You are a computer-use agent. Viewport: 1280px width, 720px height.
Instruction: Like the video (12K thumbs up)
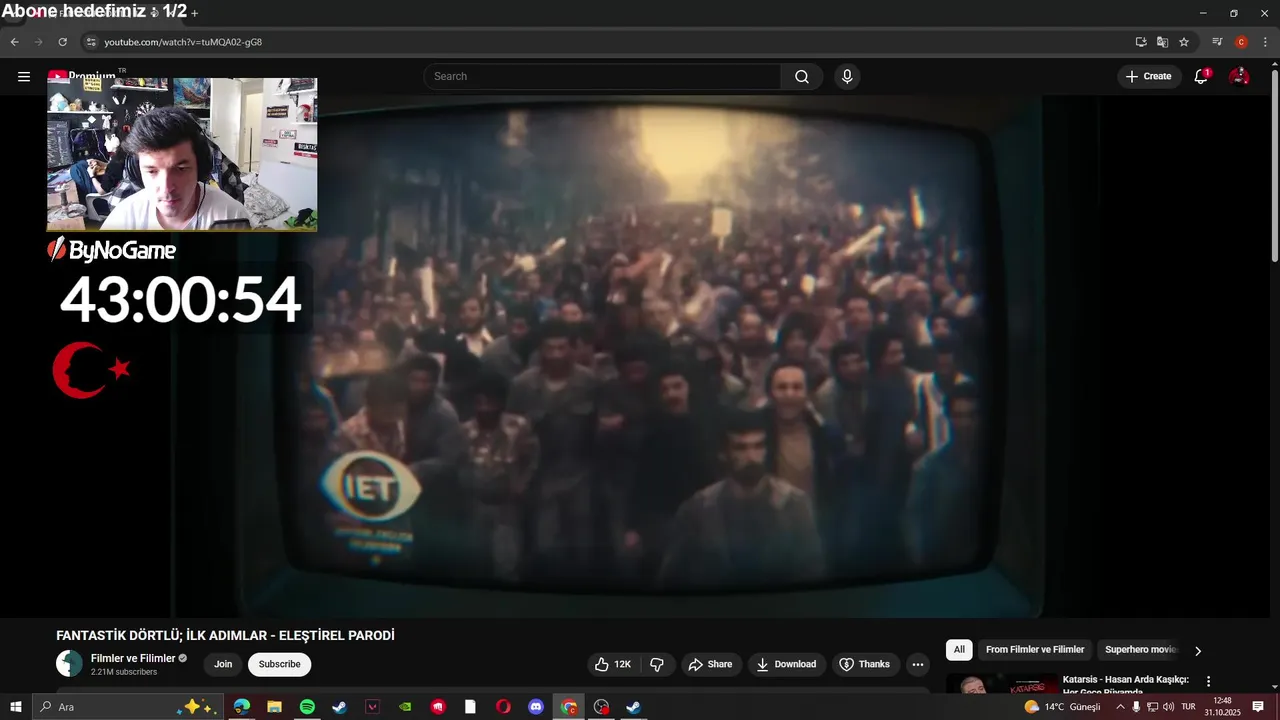point(612,664)
